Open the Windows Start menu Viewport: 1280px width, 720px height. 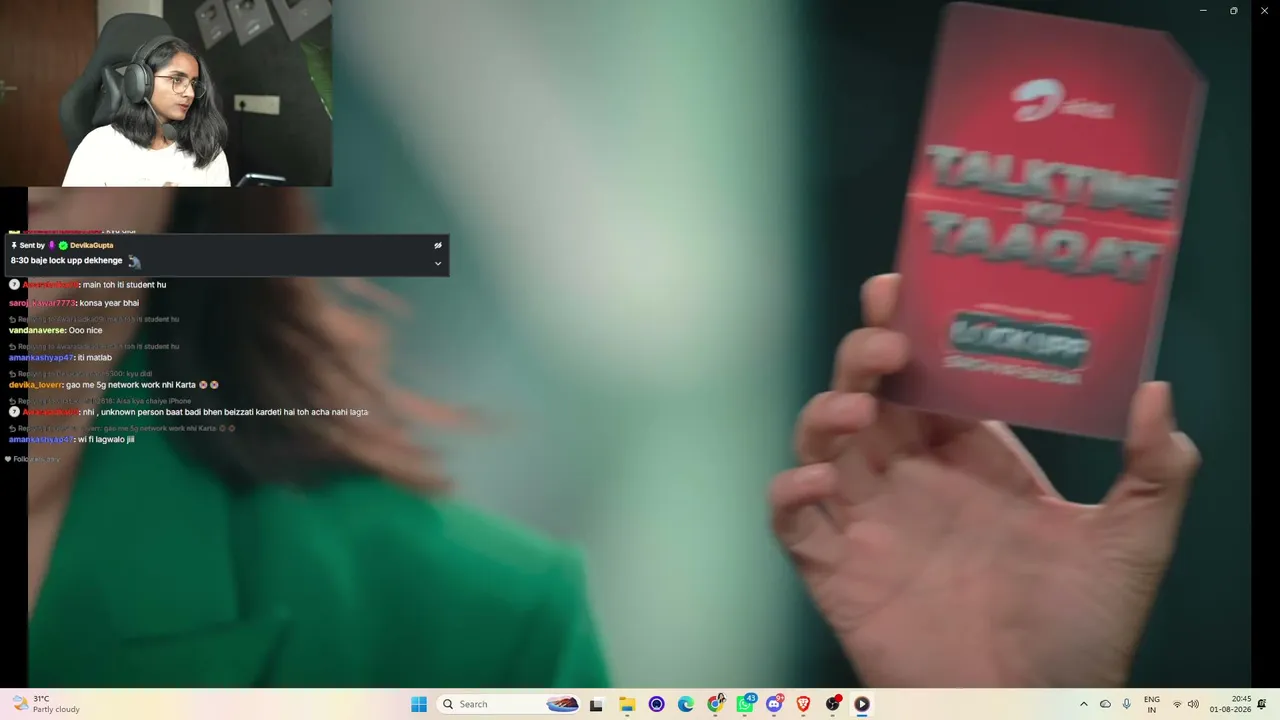click(x=419, y=704)
